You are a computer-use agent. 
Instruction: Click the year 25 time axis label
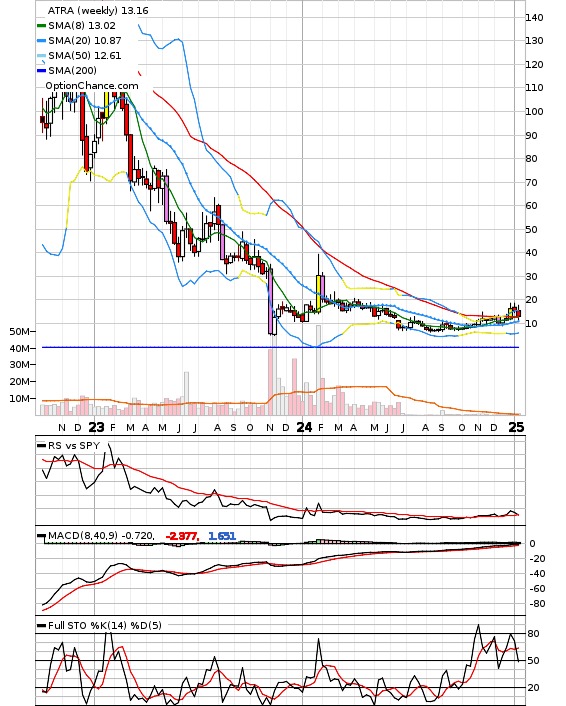click(x=516, y=427)
